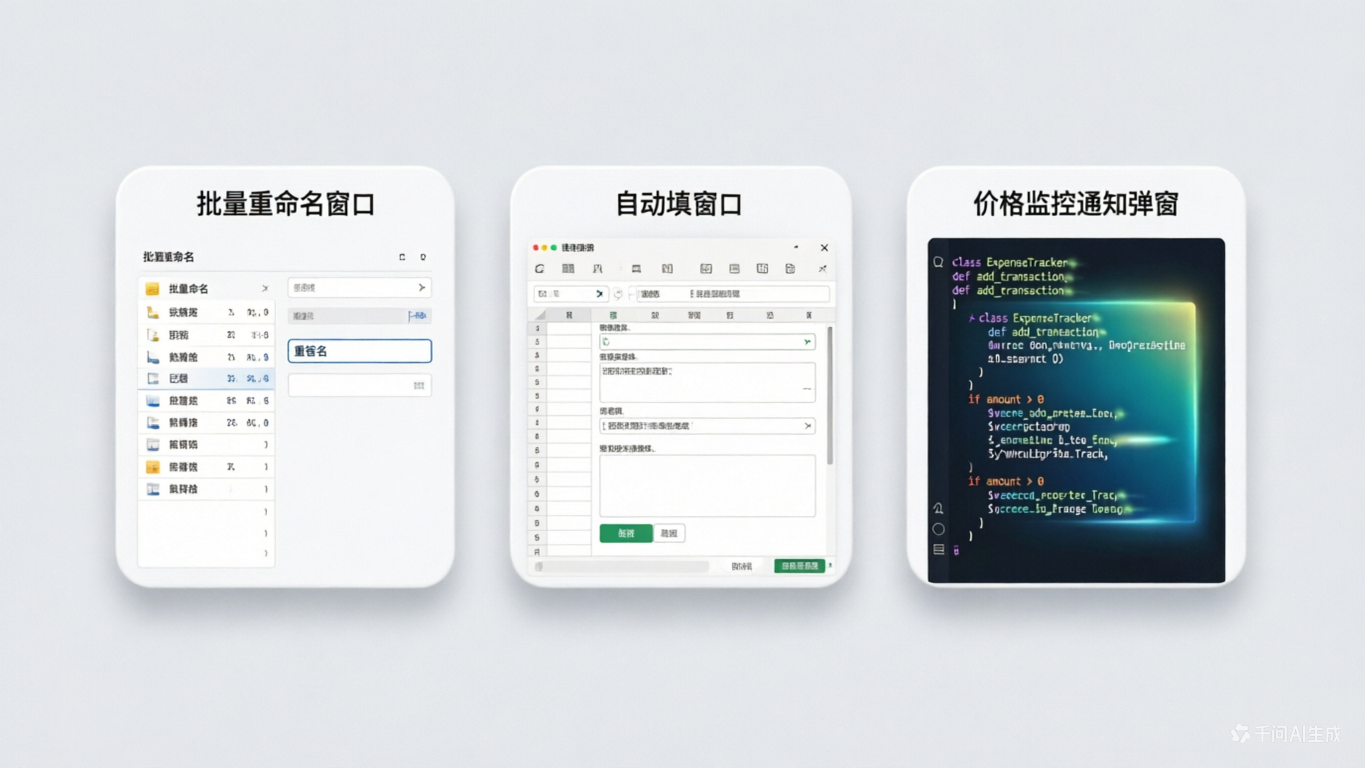Click the horizontal scrollbar at the spreadsheet bottom
This screenshot has width=1365, height=768.
pyautogui.click(x=622, y=567)
